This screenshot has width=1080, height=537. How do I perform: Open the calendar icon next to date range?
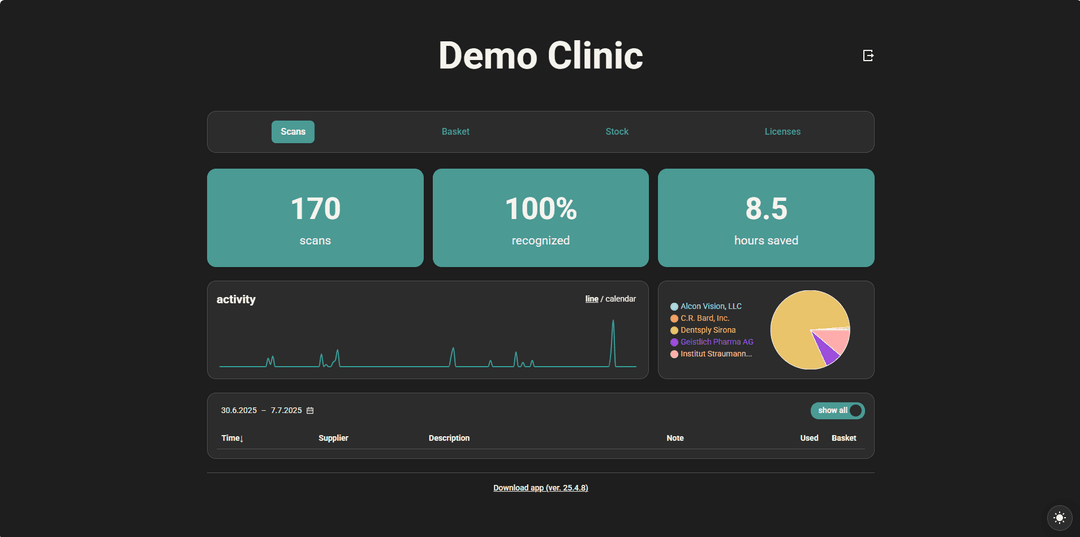coord(310,410)
